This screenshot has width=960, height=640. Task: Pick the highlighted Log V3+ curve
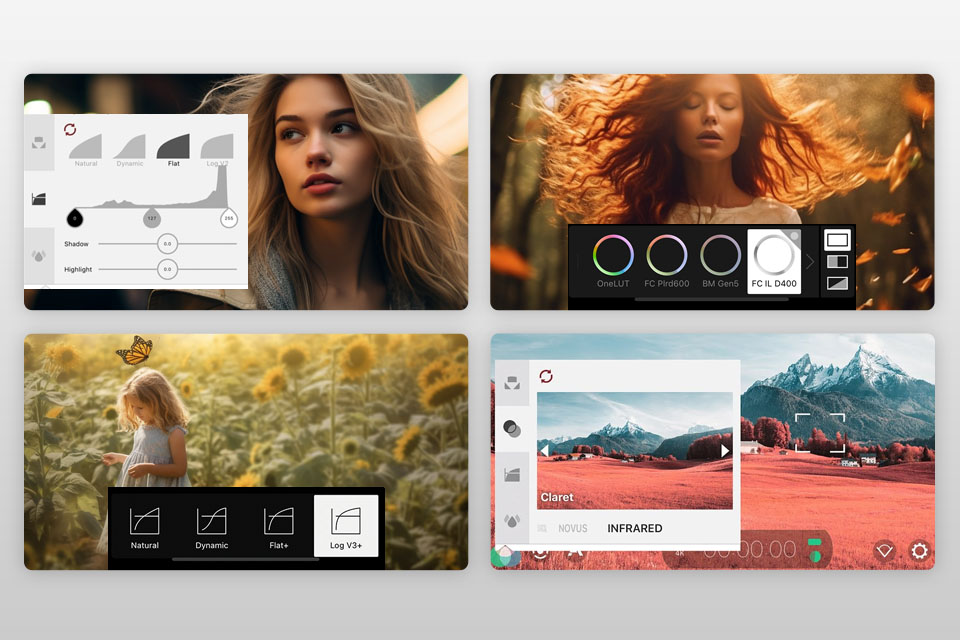pyautogui.click(x=346, y=526)
